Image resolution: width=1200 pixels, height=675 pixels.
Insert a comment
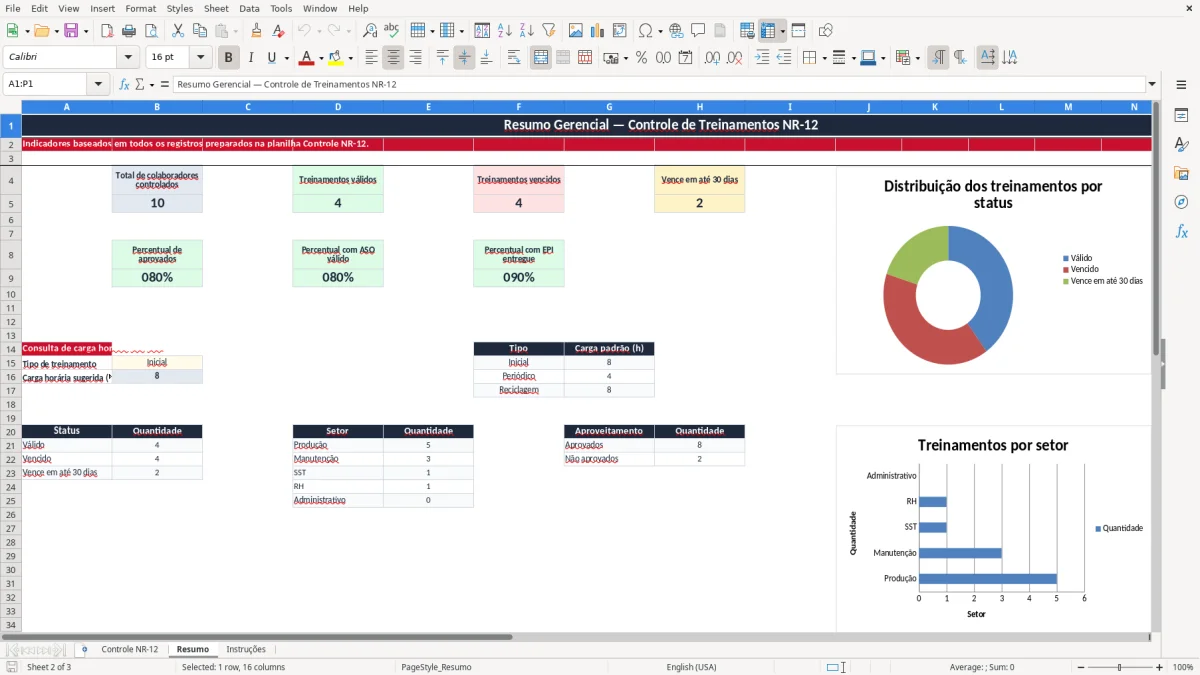pyautogui.click(x=698, y=31)
